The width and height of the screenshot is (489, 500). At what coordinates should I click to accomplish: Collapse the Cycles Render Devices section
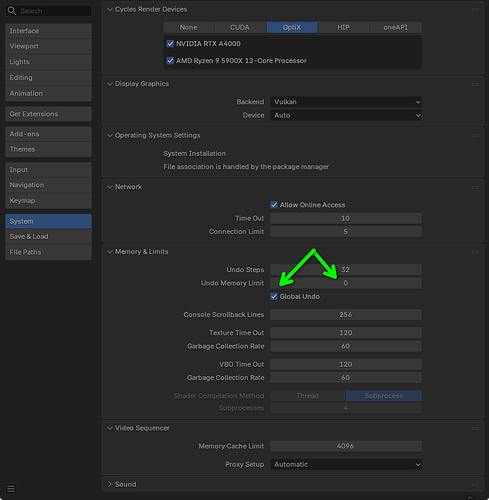point(110,9)
